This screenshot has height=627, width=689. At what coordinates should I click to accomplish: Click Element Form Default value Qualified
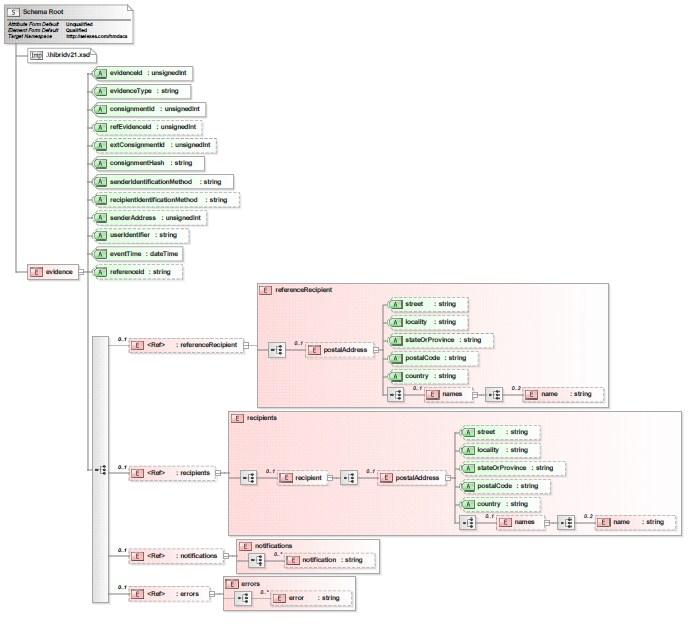[76, 30]
